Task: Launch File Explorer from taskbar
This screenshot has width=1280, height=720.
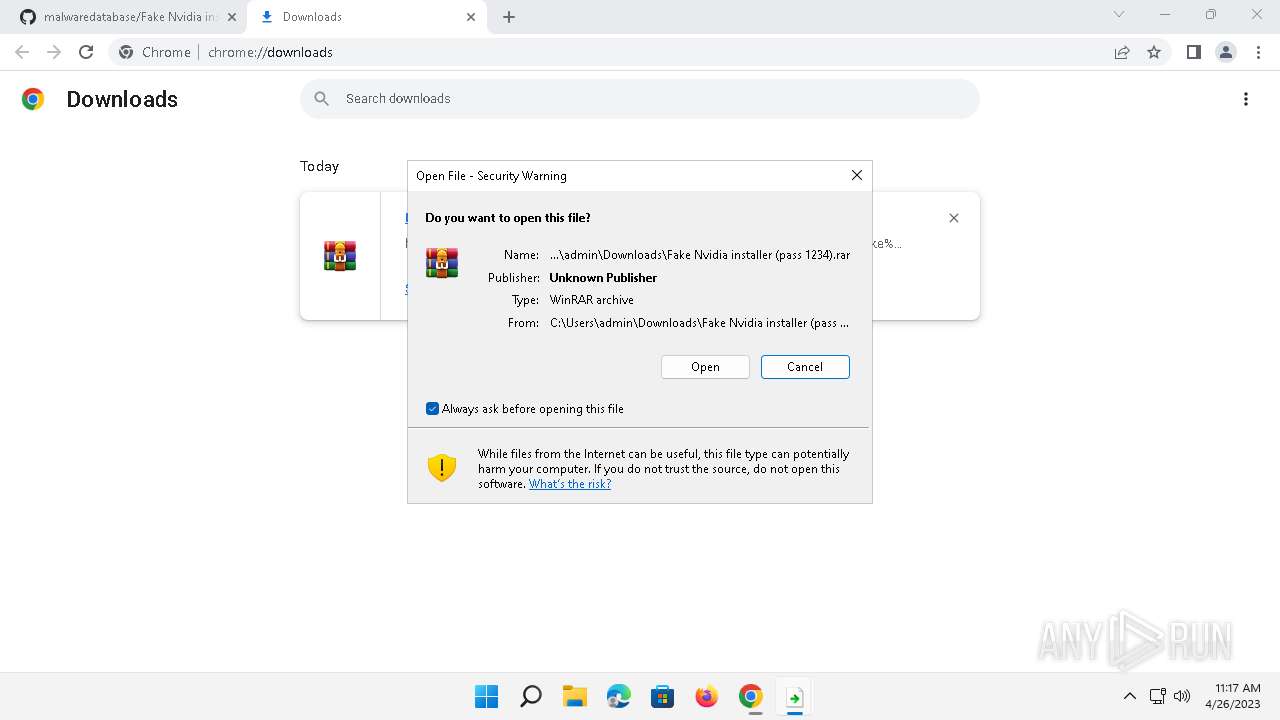Action: 575,696
